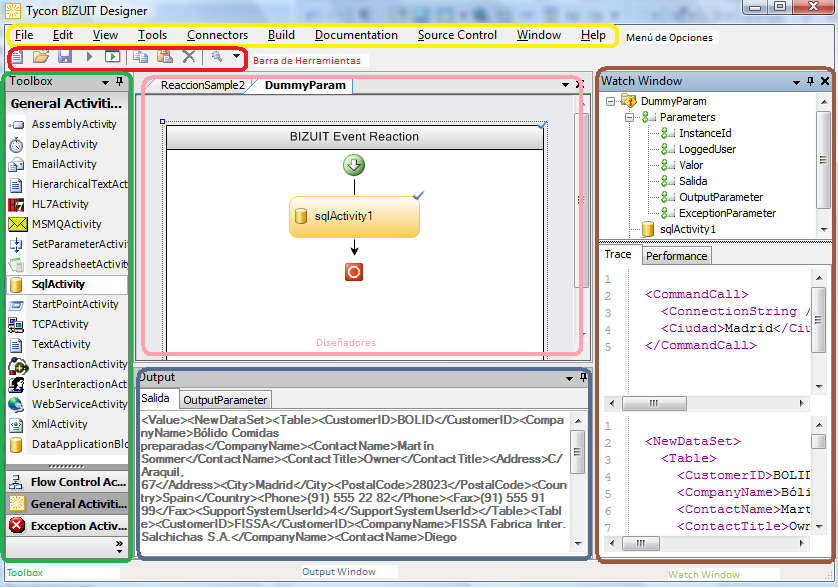This screenshot has width=838, height=587.
Task: Select SqlActivity in the Toolbox
Action: [68, 284]
